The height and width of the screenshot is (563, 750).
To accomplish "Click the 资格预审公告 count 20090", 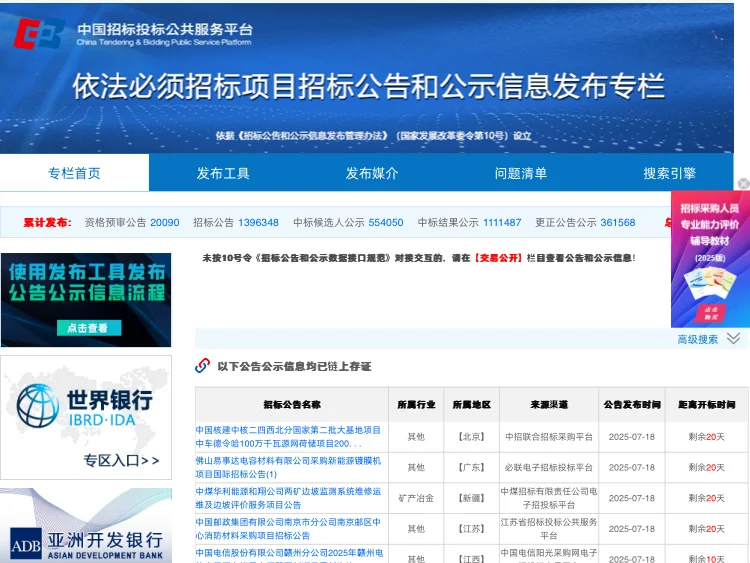I will pyautogui.click(x=165, y=222).
